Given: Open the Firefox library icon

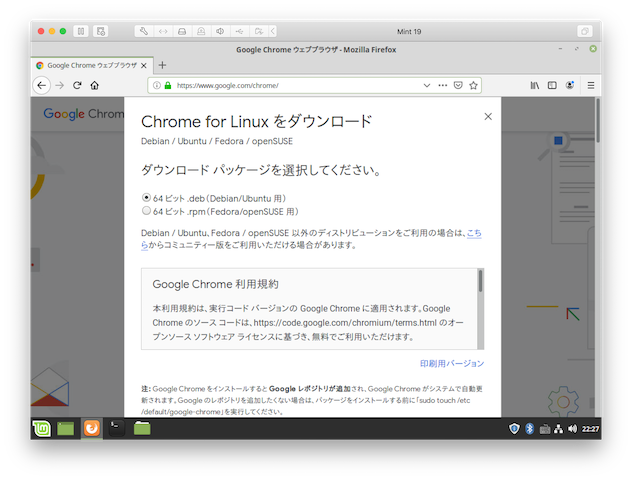Looking at the screenshot, I should [534, 85].
